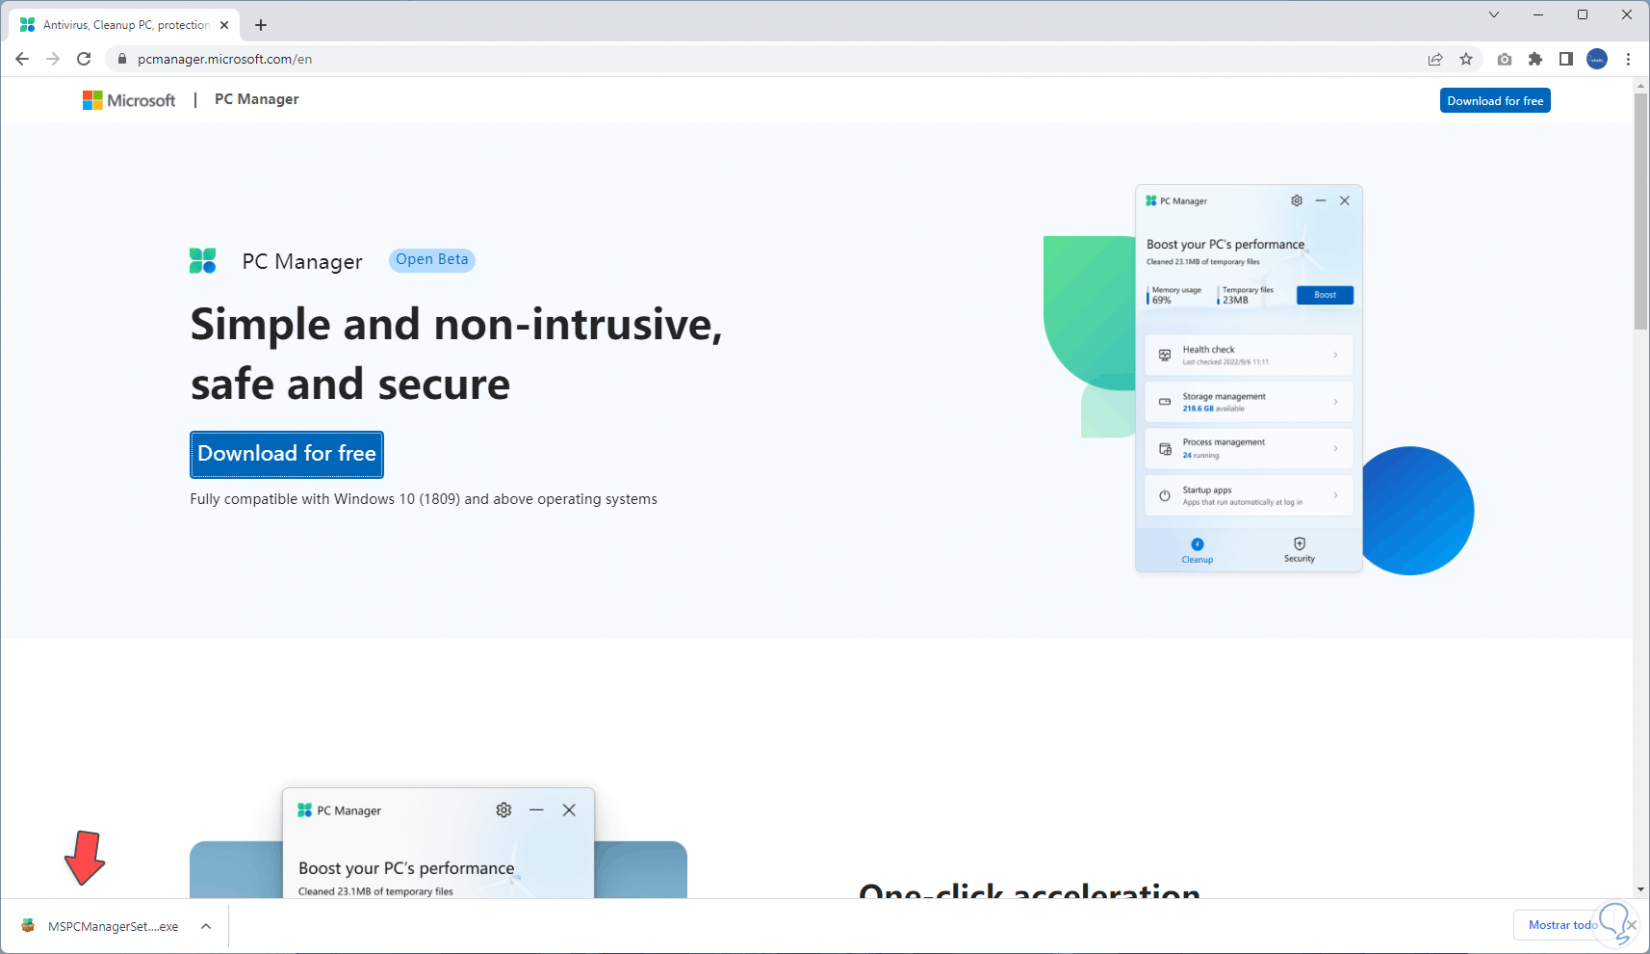Expand the chevron next to Storage management

click(1337, 401)
